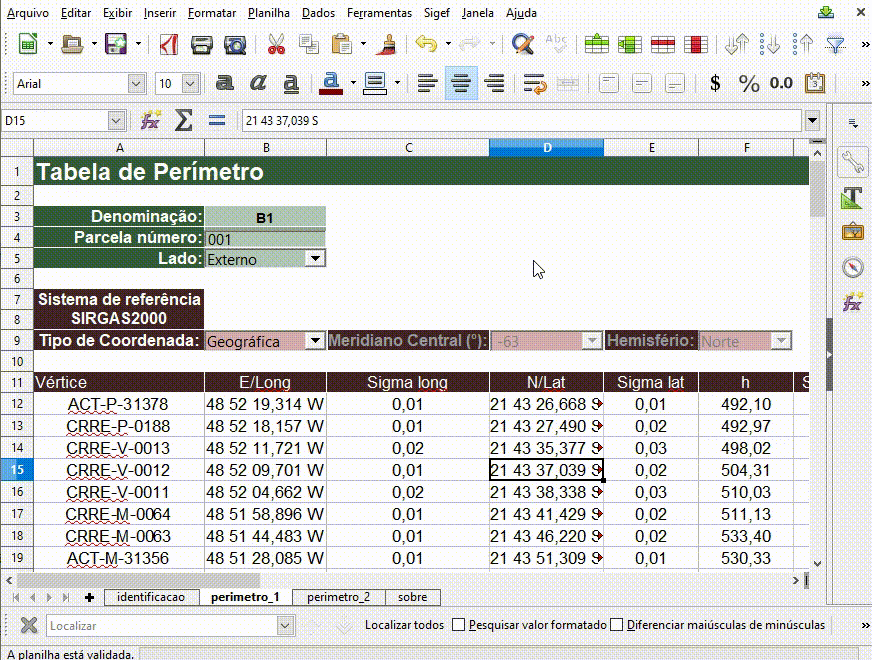Screen dimensions: 872x660
Task: Expand the Lado dropdown showing Externo
Action: (314, 259)
